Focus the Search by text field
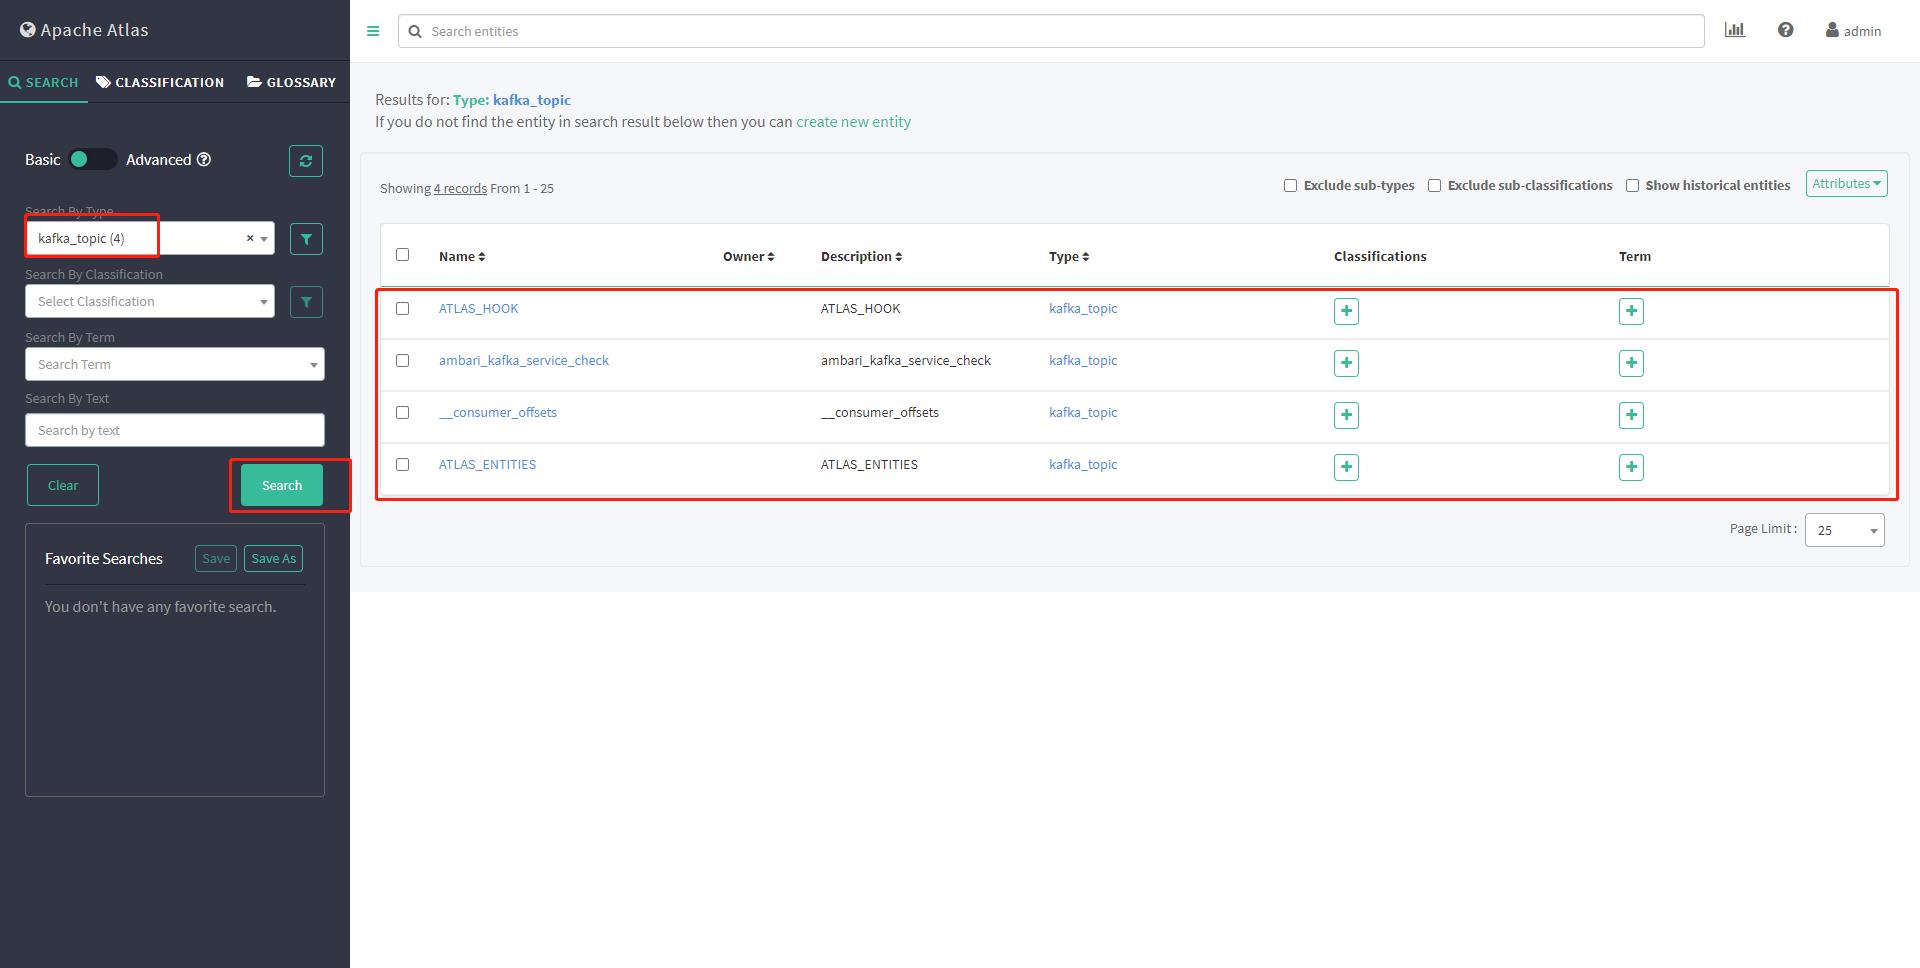This screenshot has height=968, width=1920. pyautogui.click(x=175, y=430)
